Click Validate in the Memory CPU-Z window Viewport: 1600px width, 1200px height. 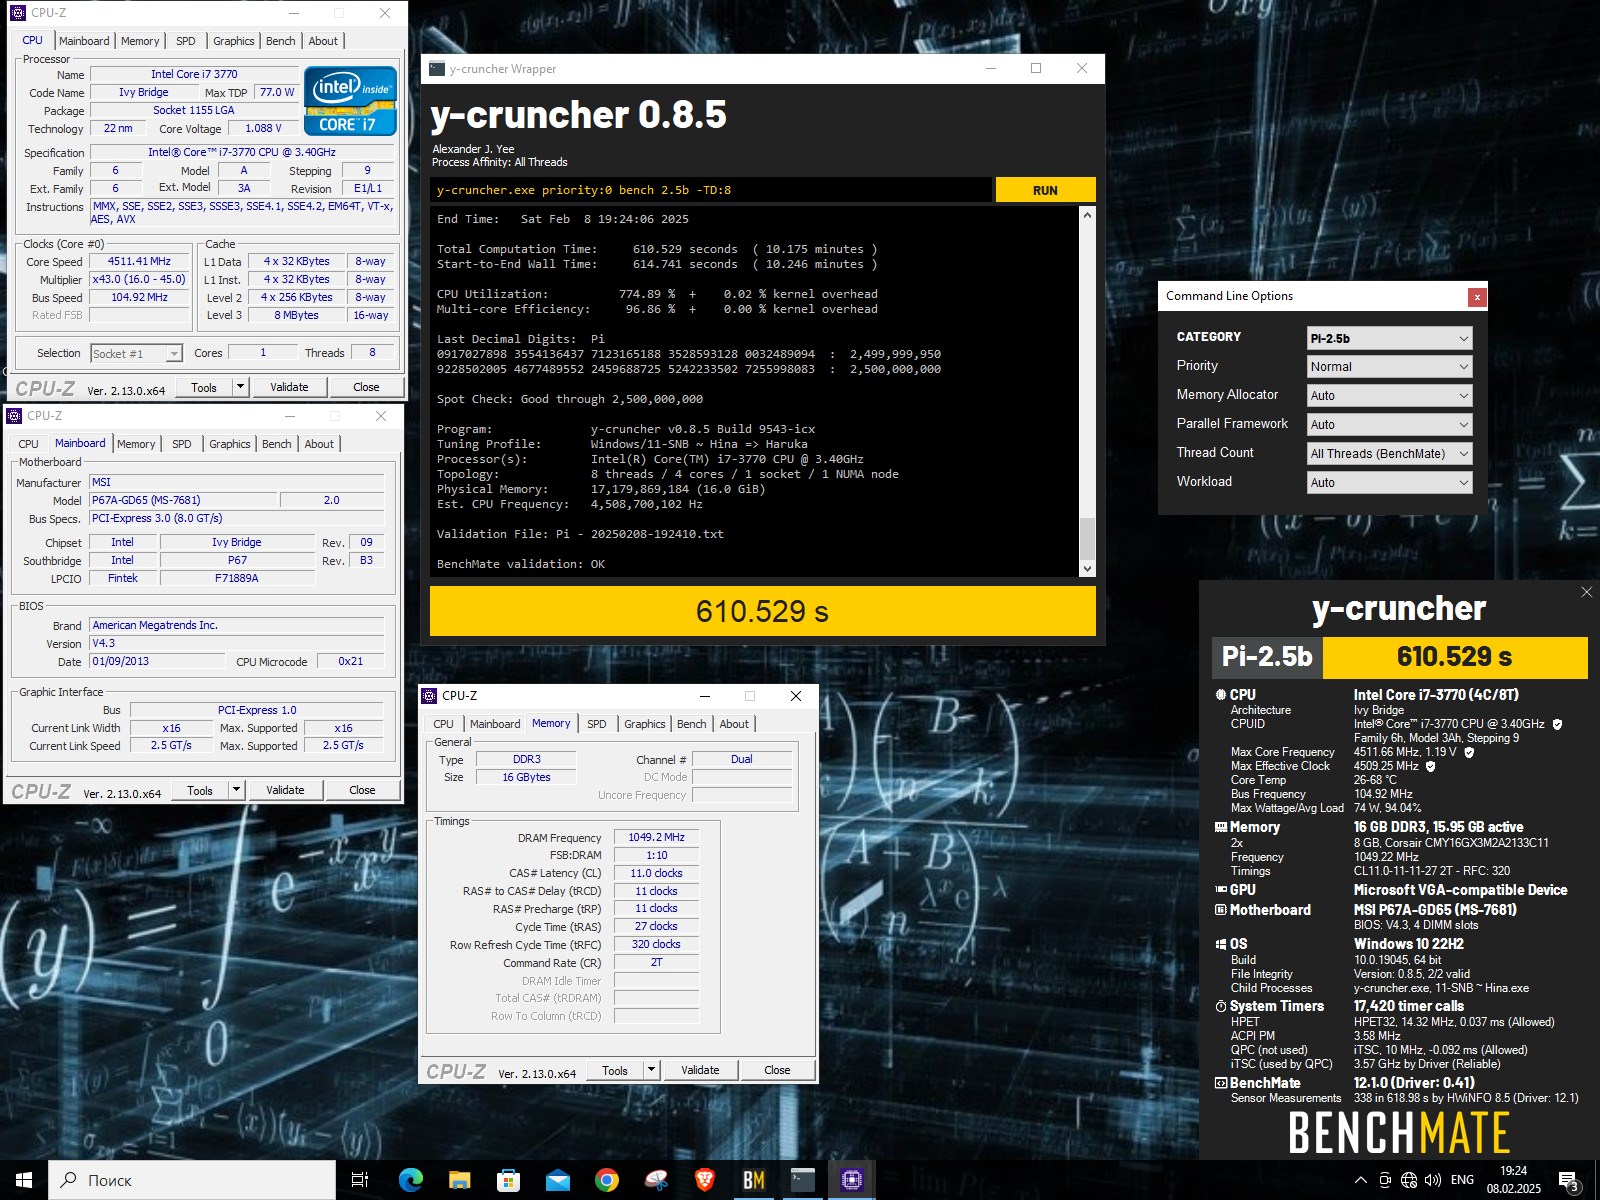pos(700,1070)
